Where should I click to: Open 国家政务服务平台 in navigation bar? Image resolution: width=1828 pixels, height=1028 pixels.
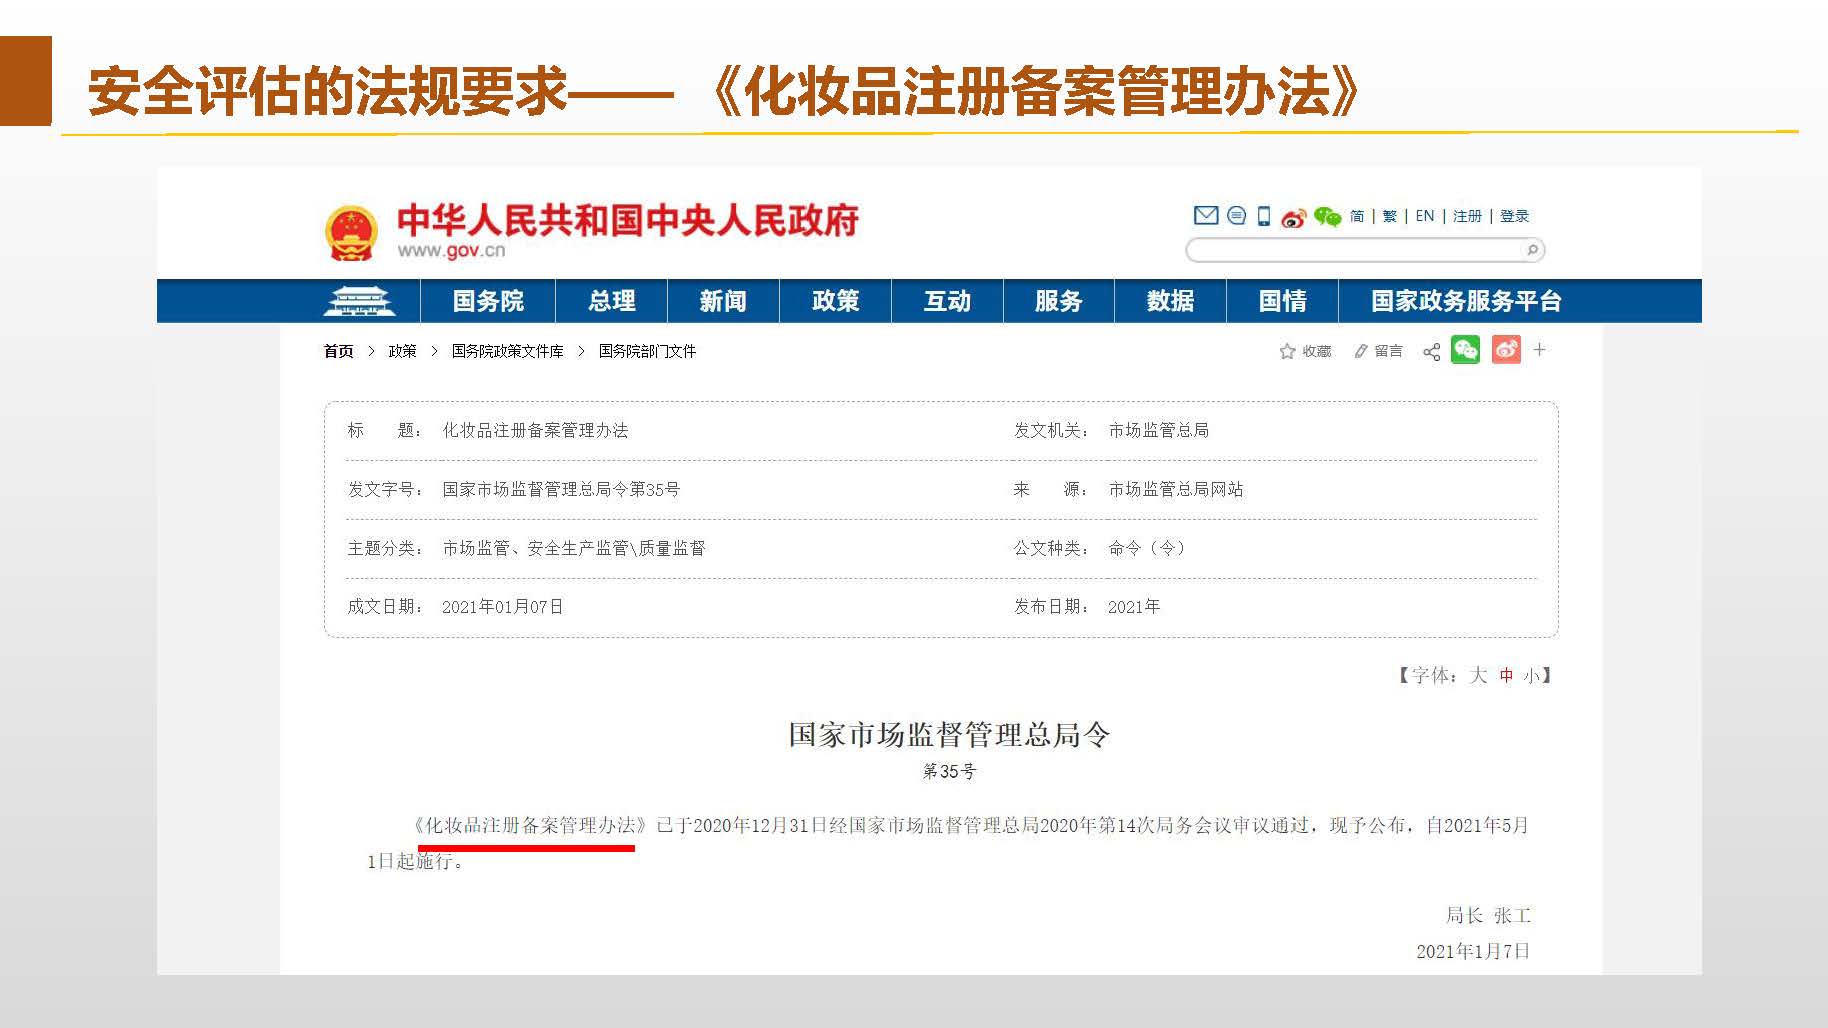point(1465,301)
